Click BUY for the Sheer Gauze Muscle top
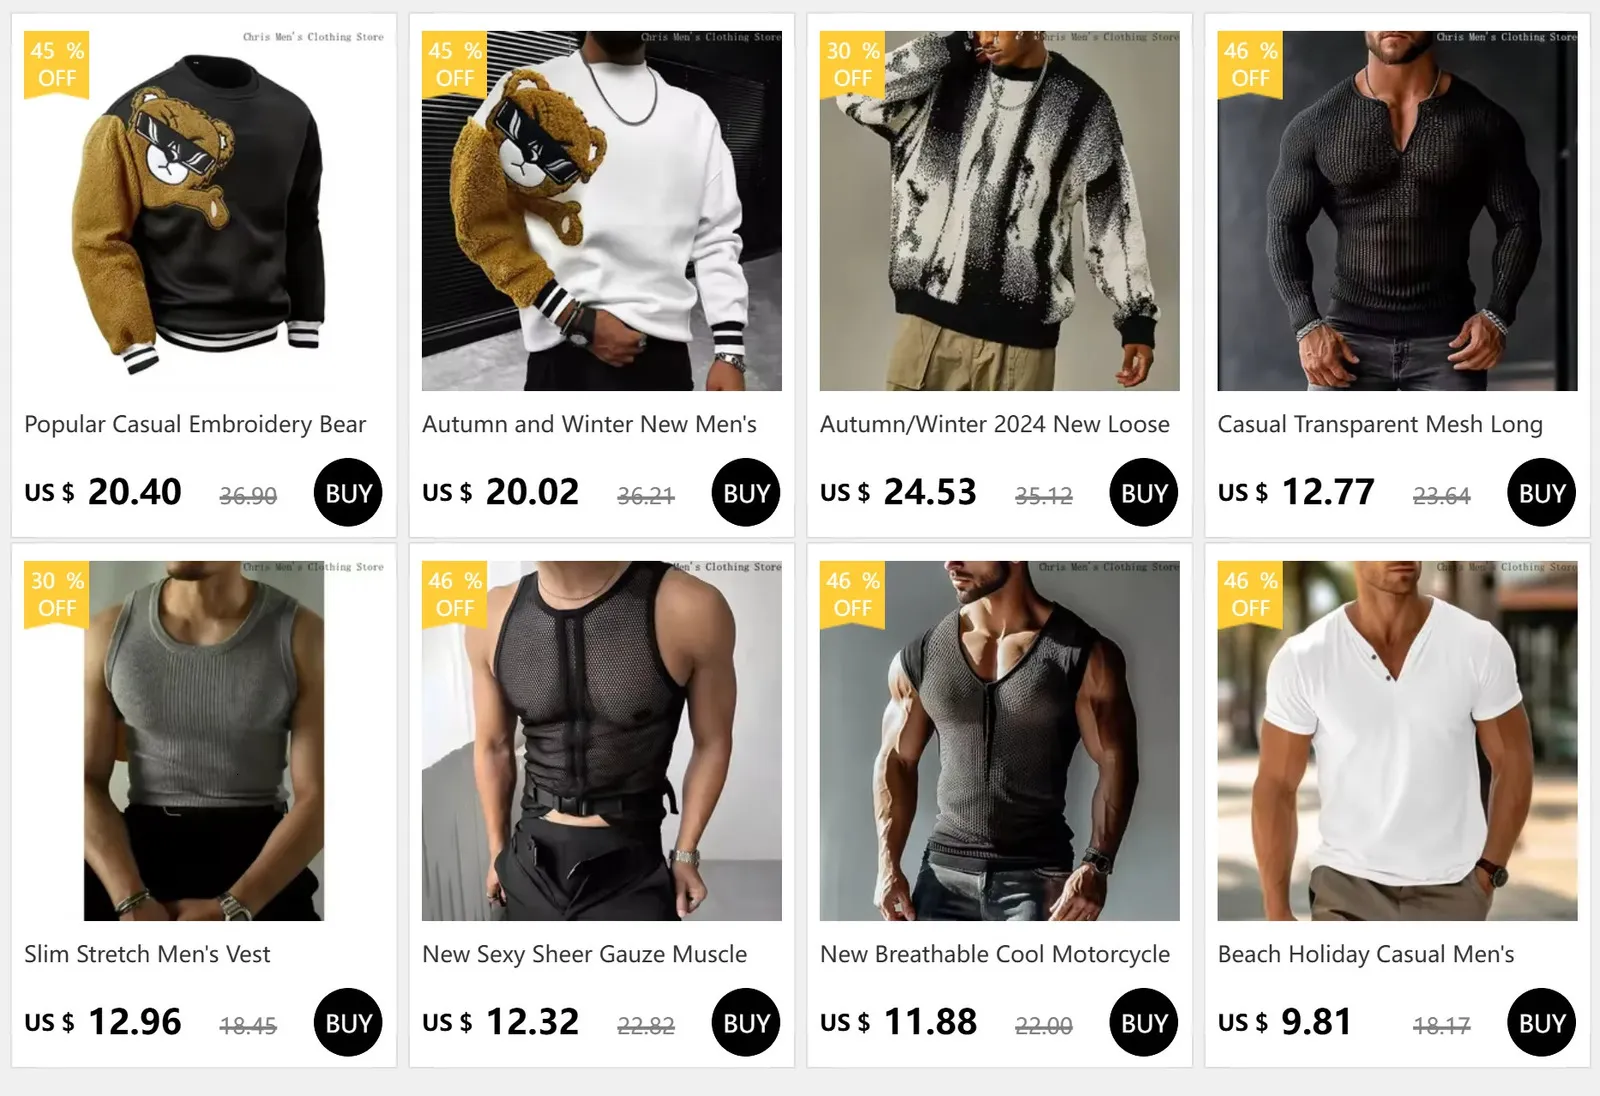Image resolution: width=1600 pixels, height=1096 pixels. pos(746,1023)
